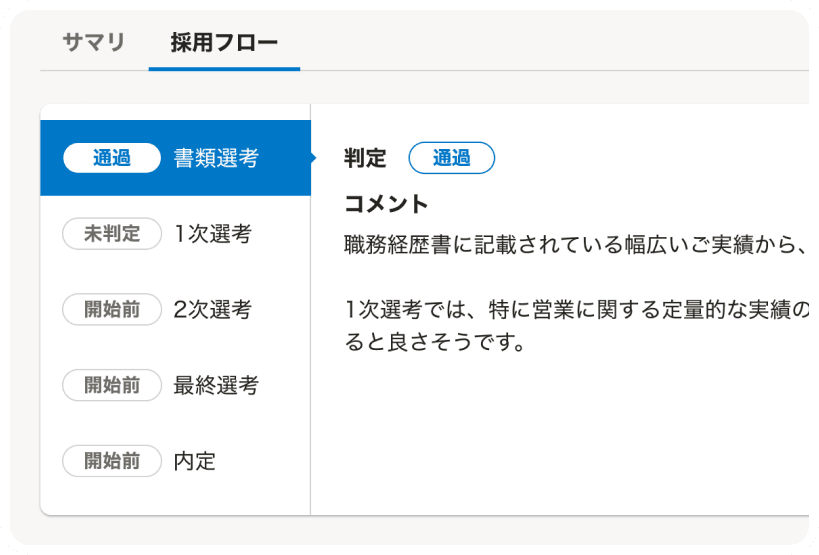819x555 pixels.
Task: Click the 通過 badge beside 書類選考
Action: 112,158
